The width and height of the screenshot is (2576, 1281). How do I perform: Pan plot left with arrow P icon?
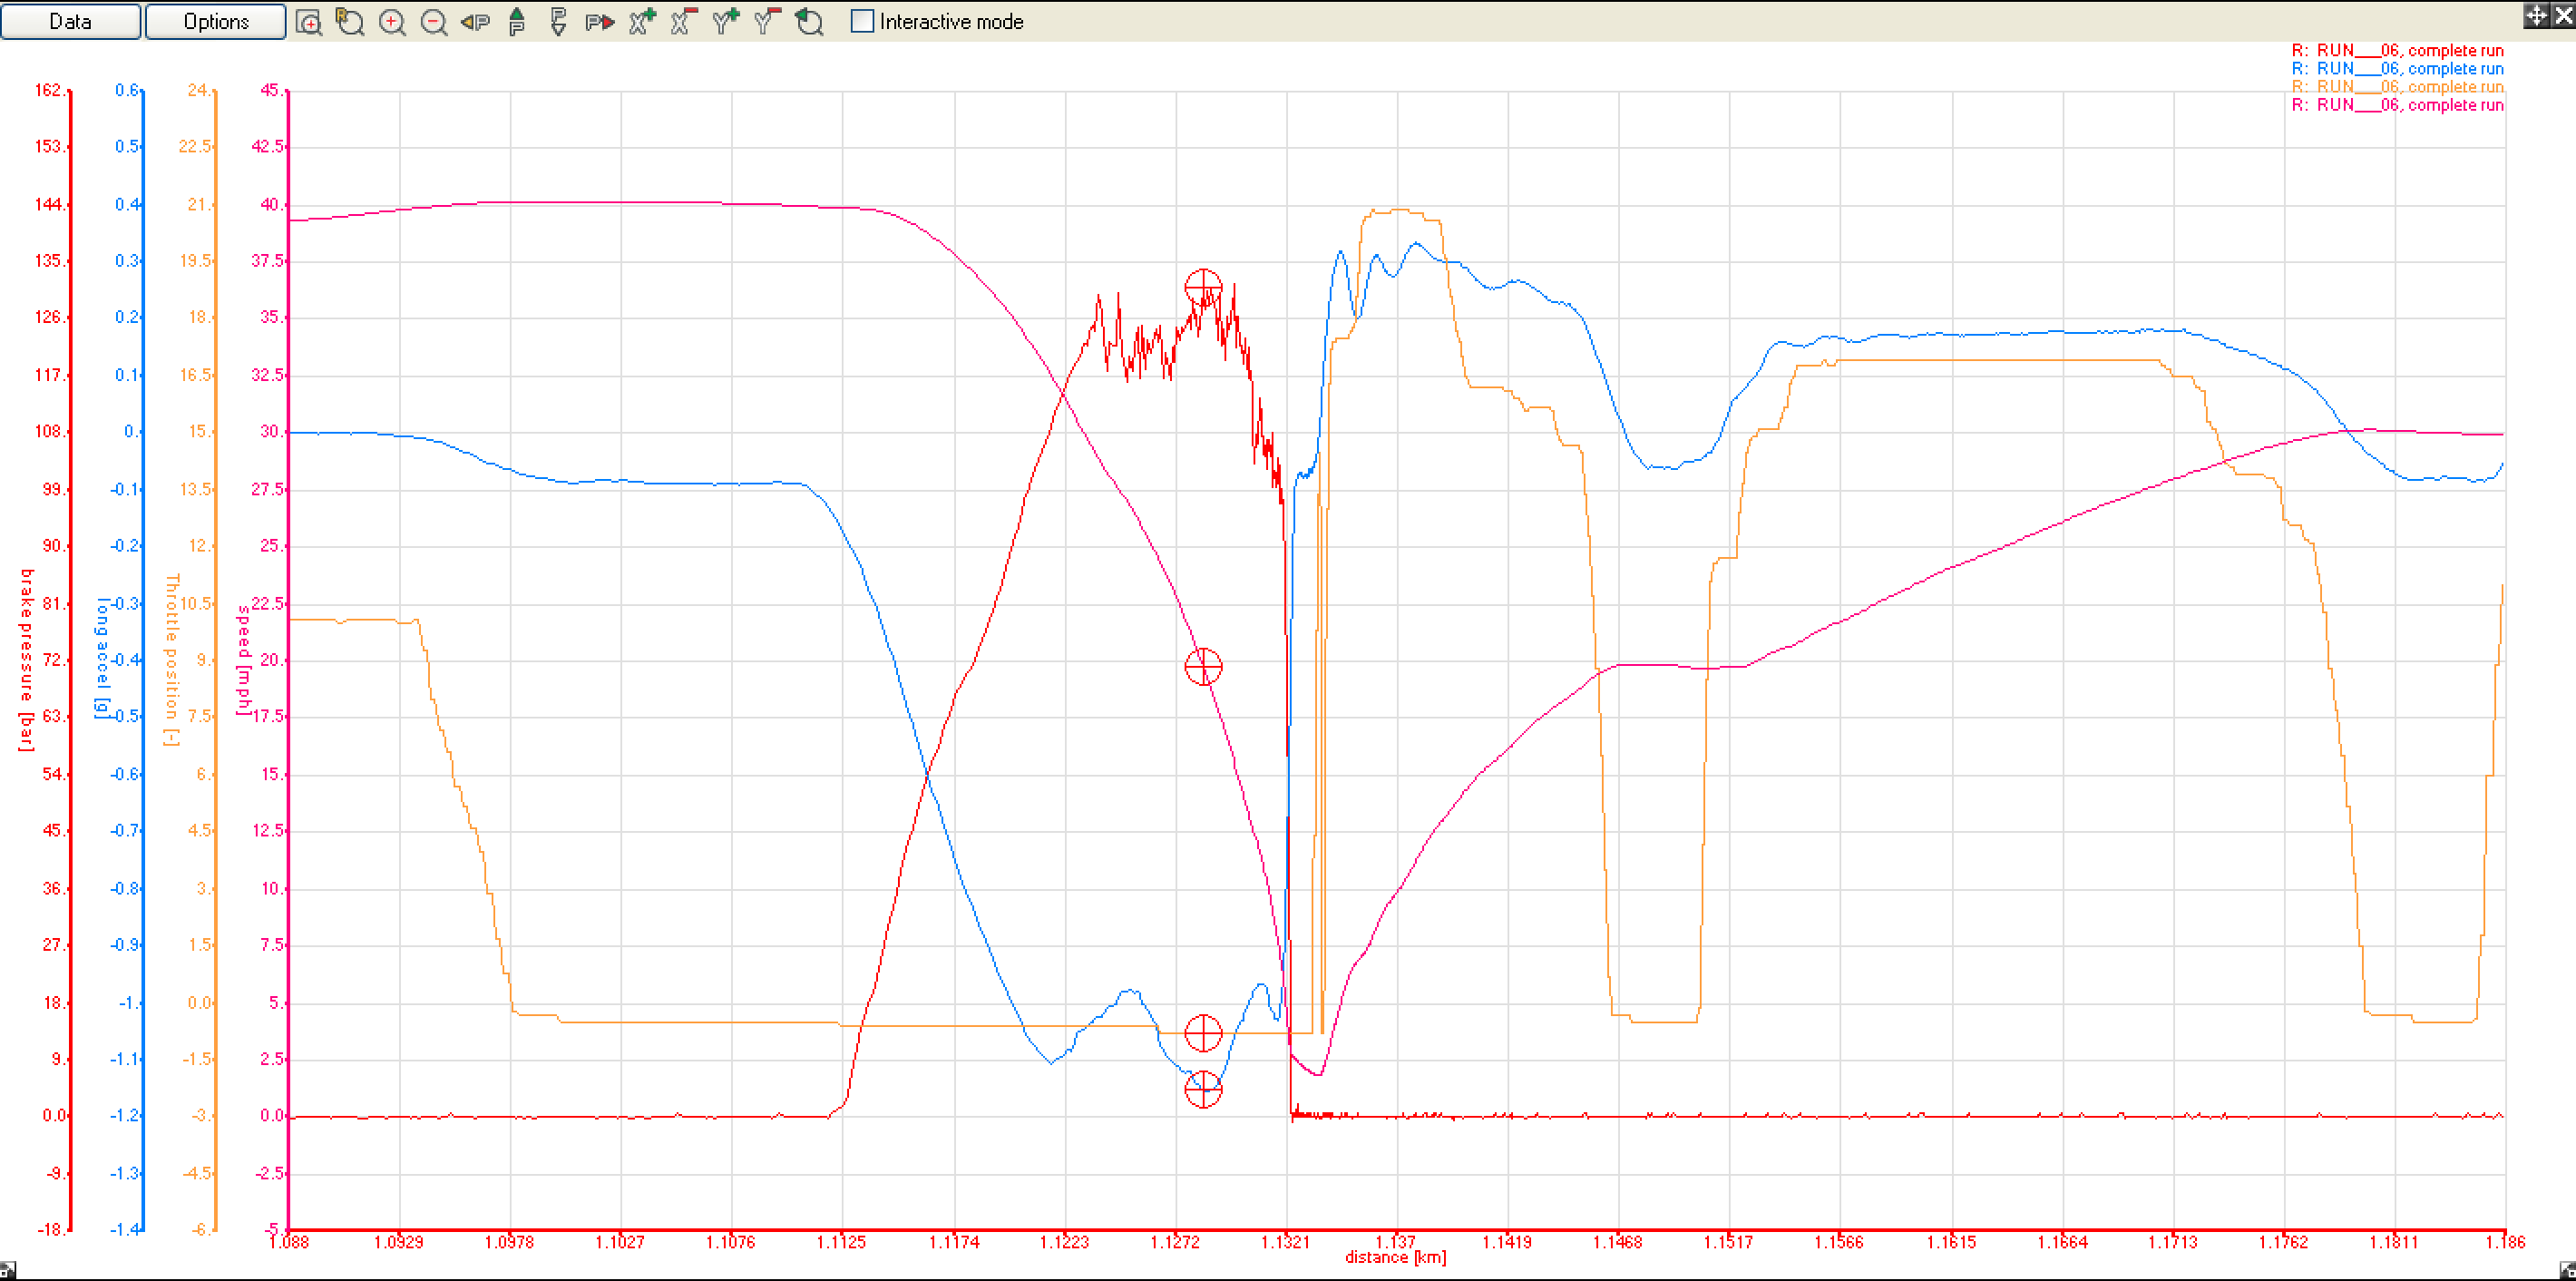(475, 22)
